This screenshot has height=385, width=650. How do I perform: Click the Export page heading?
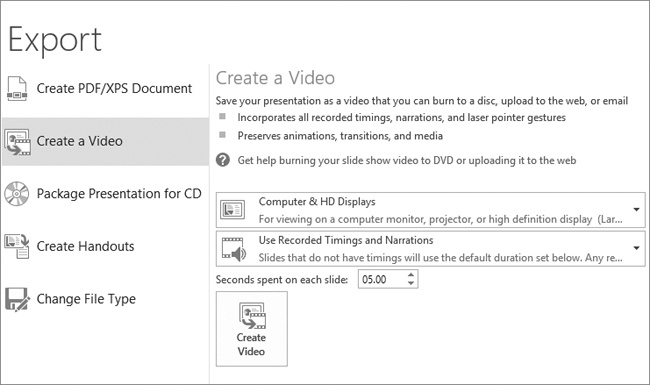tap(54, 41)
